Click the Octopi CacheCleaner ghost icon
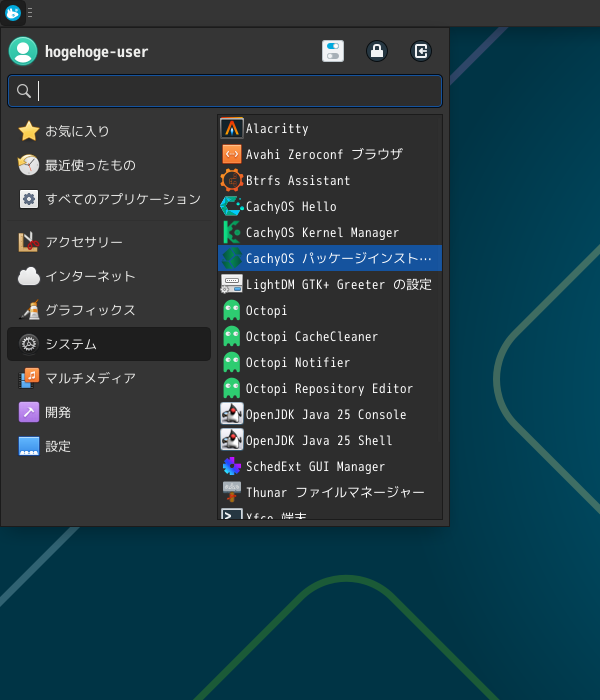600x700 pixels. [232, 336]
